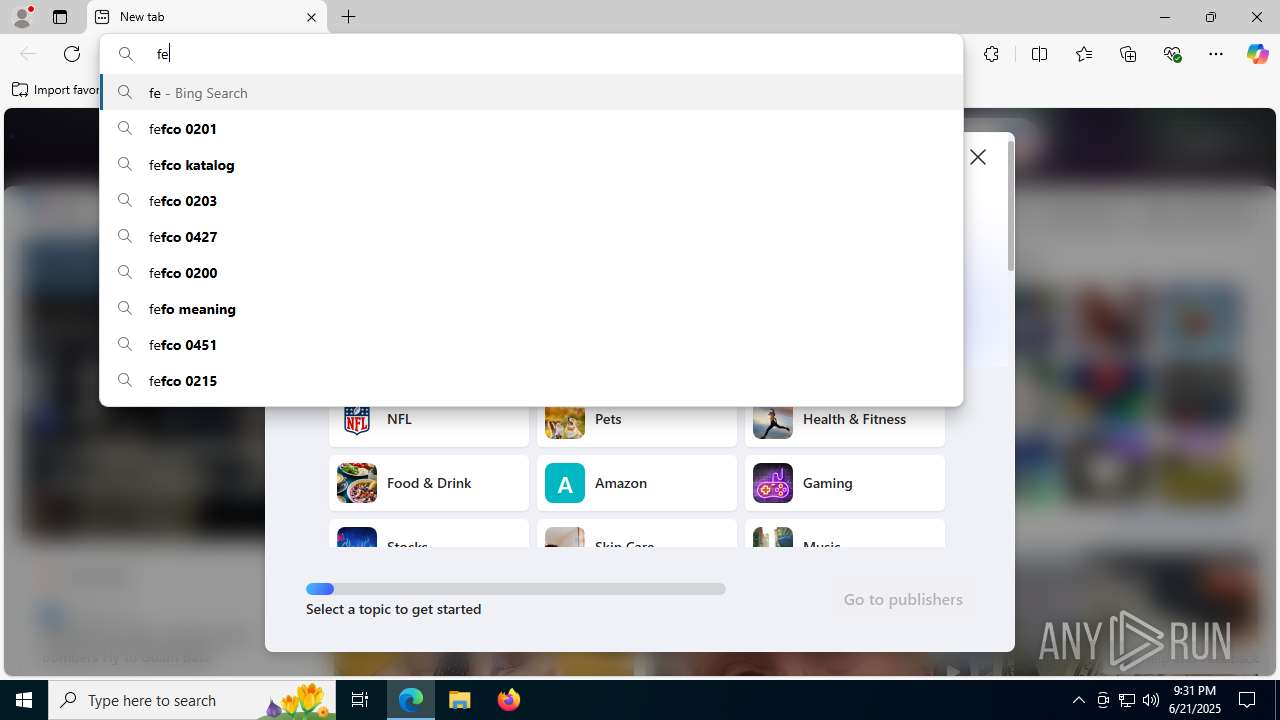1280x720 pixels.
Task: Choose suggestion fefco 0201
Action: pyautogui.click(x=531, y=128)
